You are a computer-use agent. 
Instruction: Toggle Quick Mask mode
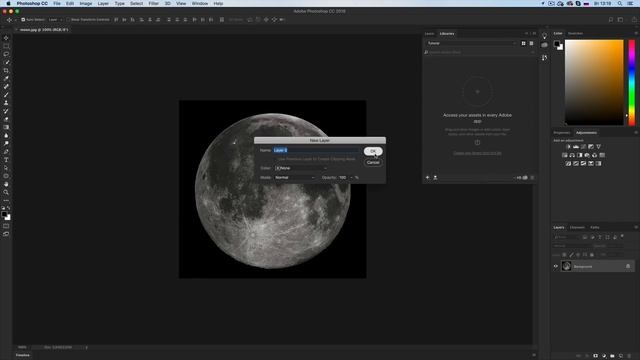(x=6, y=226)
